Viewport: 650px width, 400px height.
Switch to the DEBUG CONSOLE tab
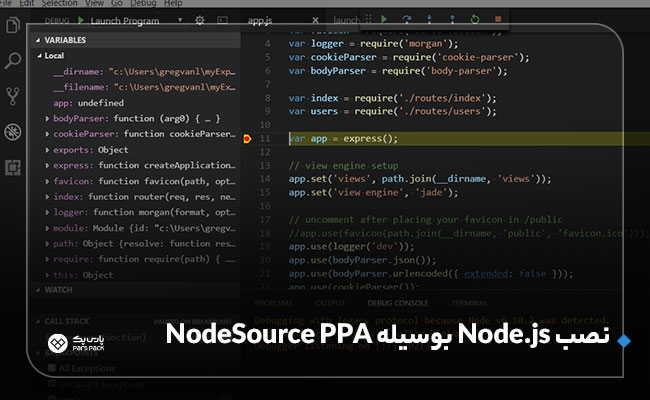click(398, 303)
